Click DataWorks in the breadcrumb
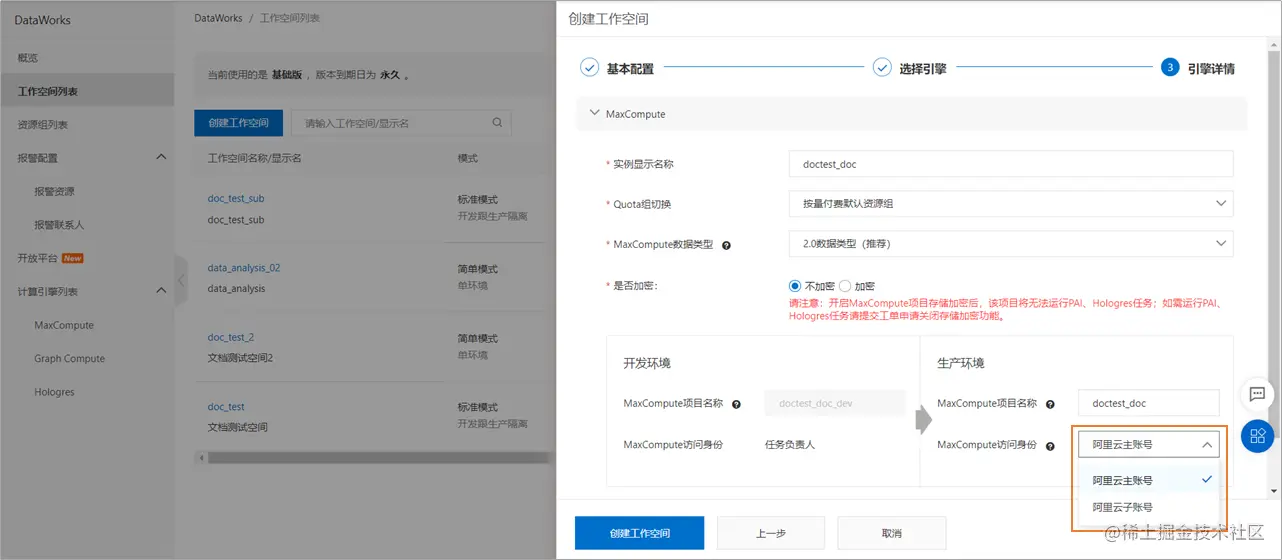This screenshot has height=560, width=1282. pyautogui.click(x=218, y=18)
